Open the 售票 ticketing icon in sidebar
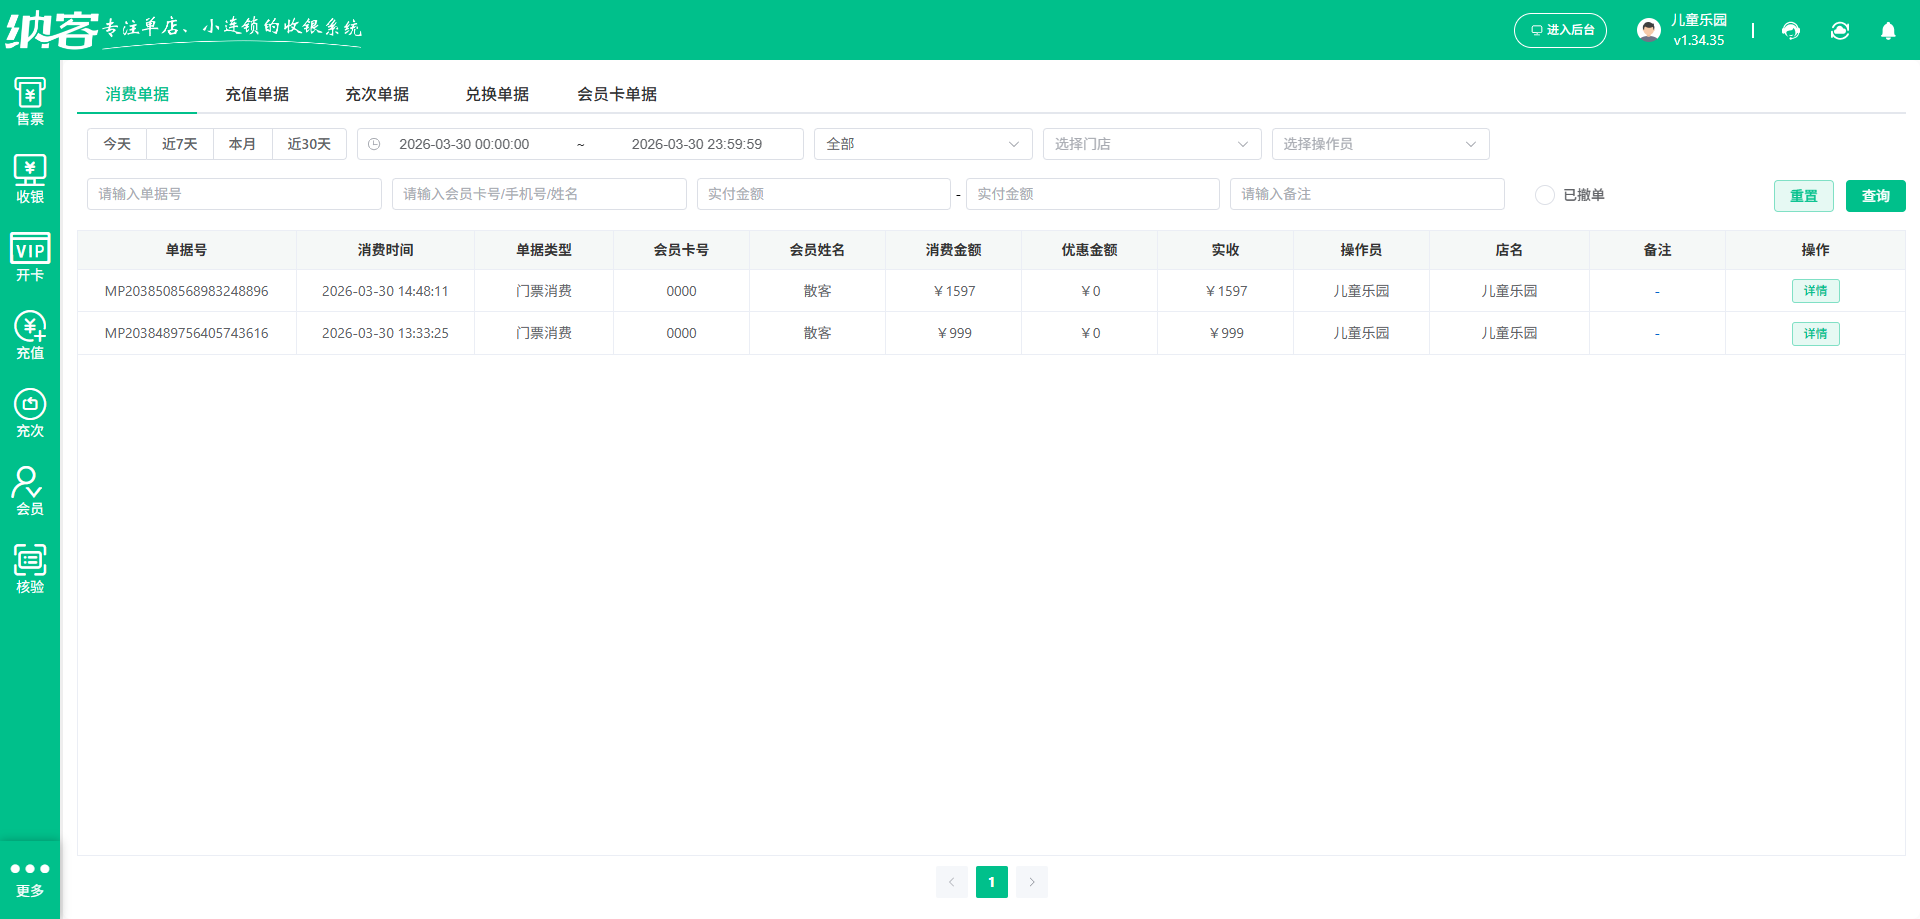The width and height of the screenshot is (1920, 919). point(30,99)
